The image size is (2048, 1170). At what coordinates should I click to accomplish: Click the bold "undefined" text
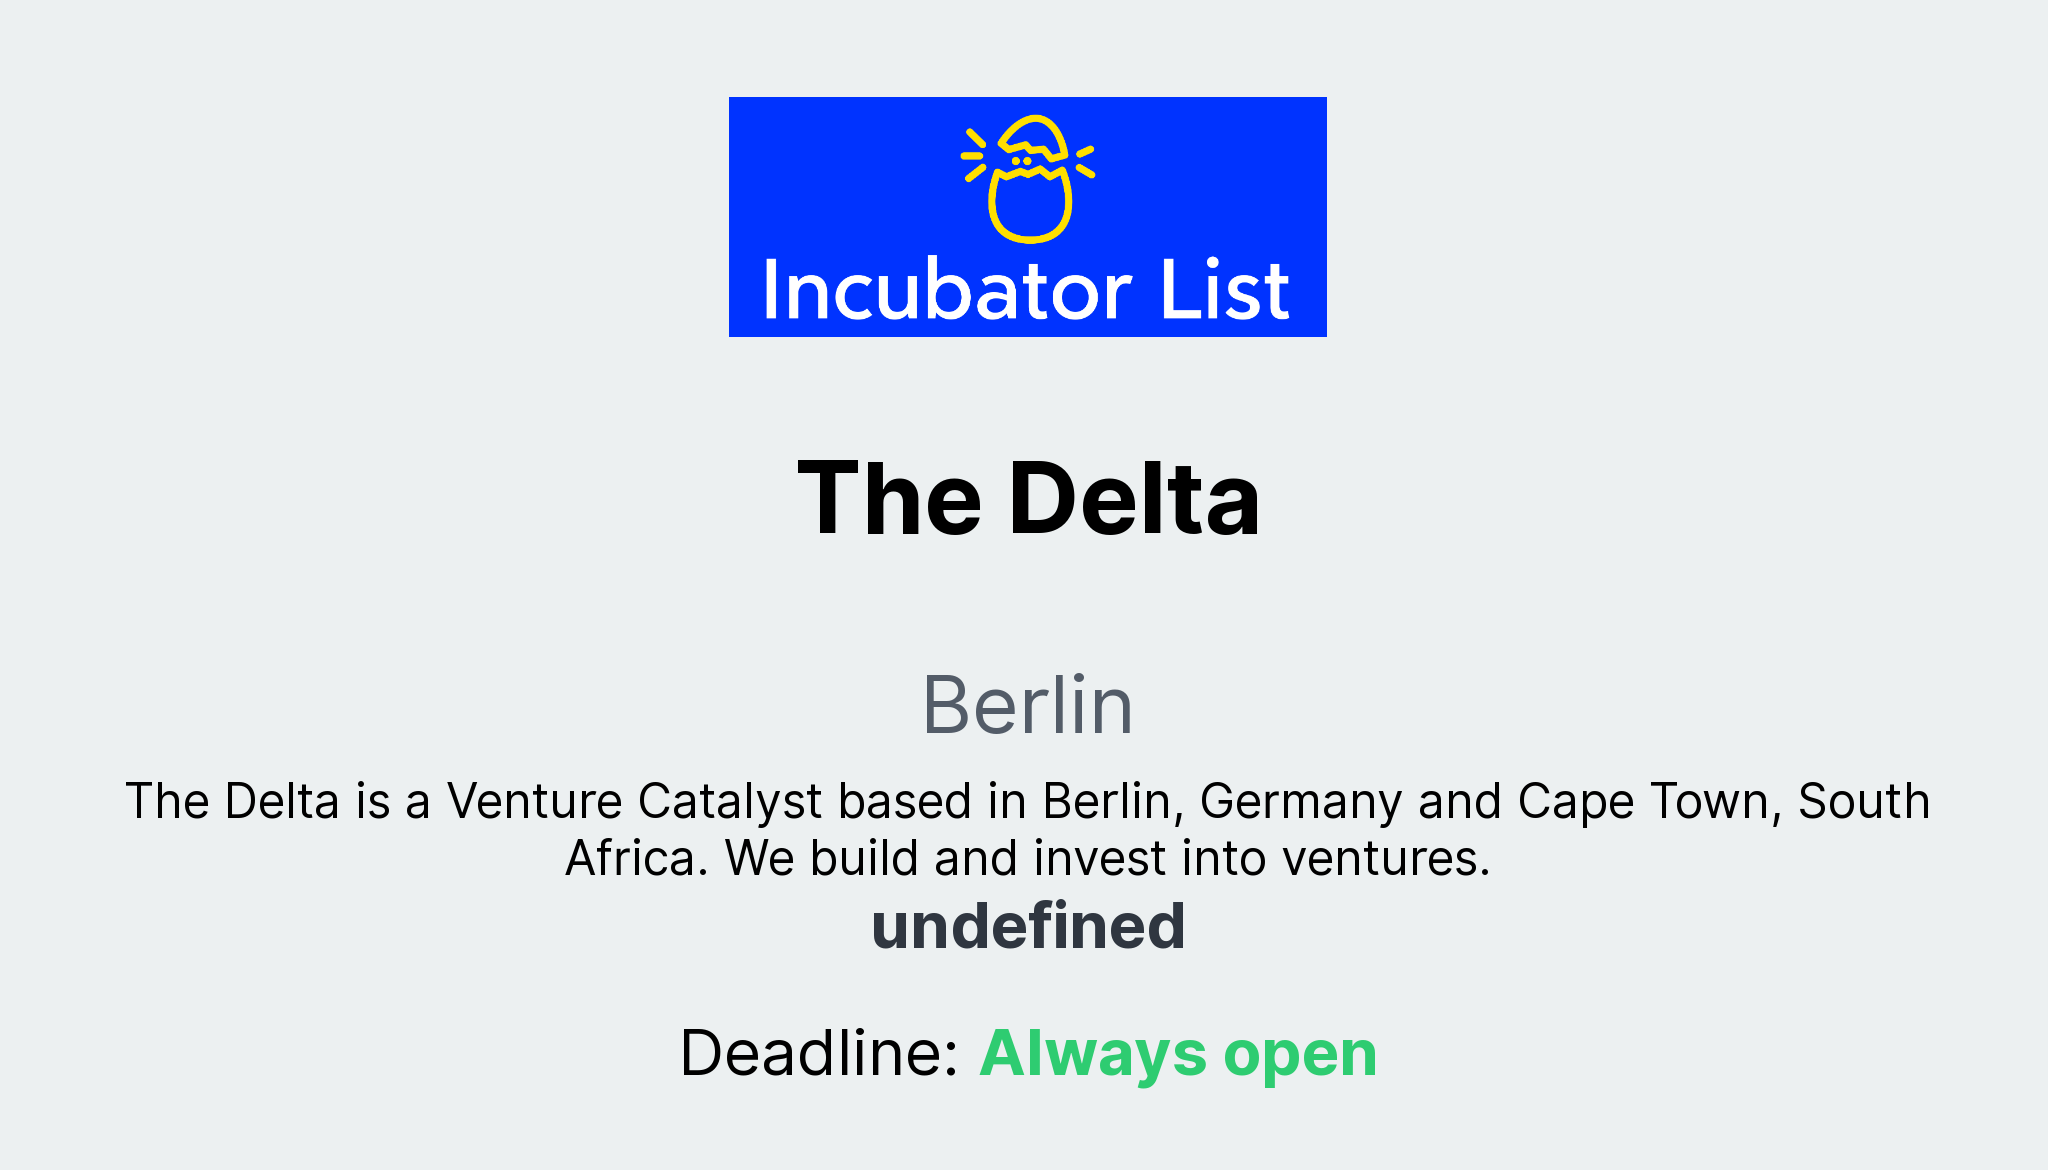coord(1028,926)
